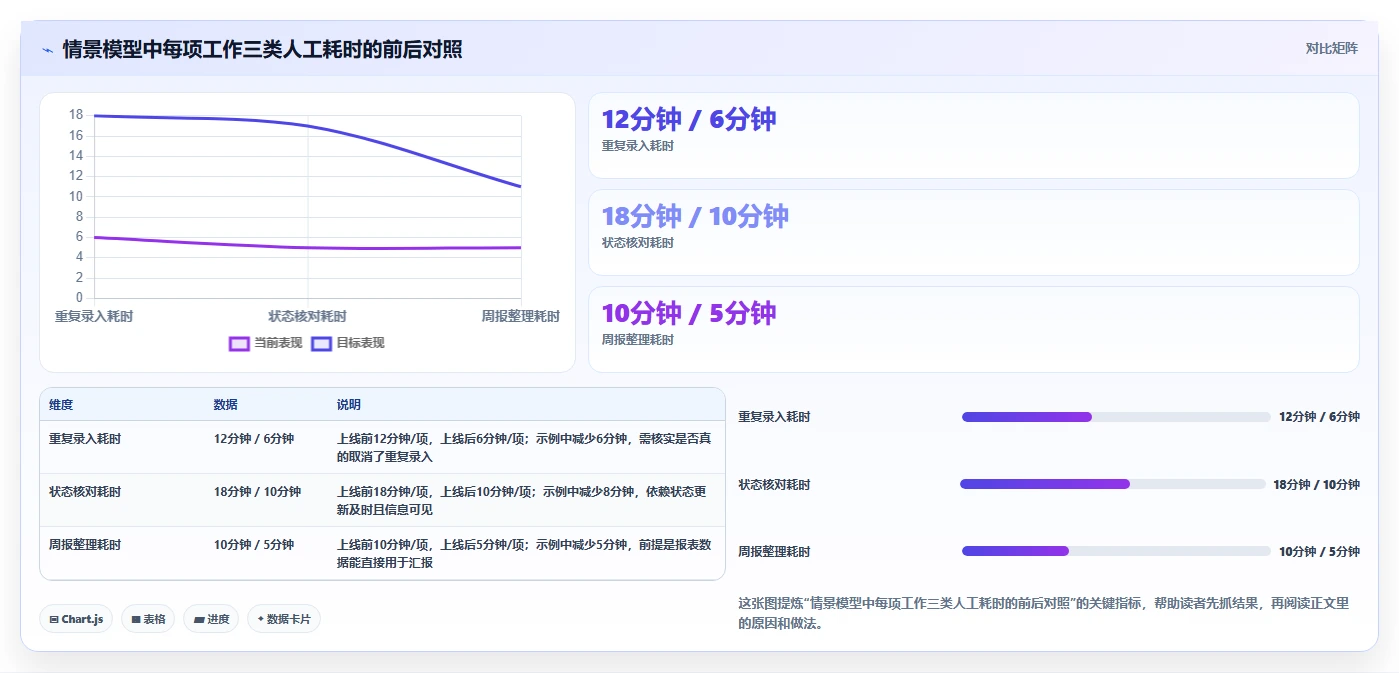The width and height of the screenshot is (1399, 673).
Task: Click the description starting 上线前12分钟/项
Action: pos(525,447)
